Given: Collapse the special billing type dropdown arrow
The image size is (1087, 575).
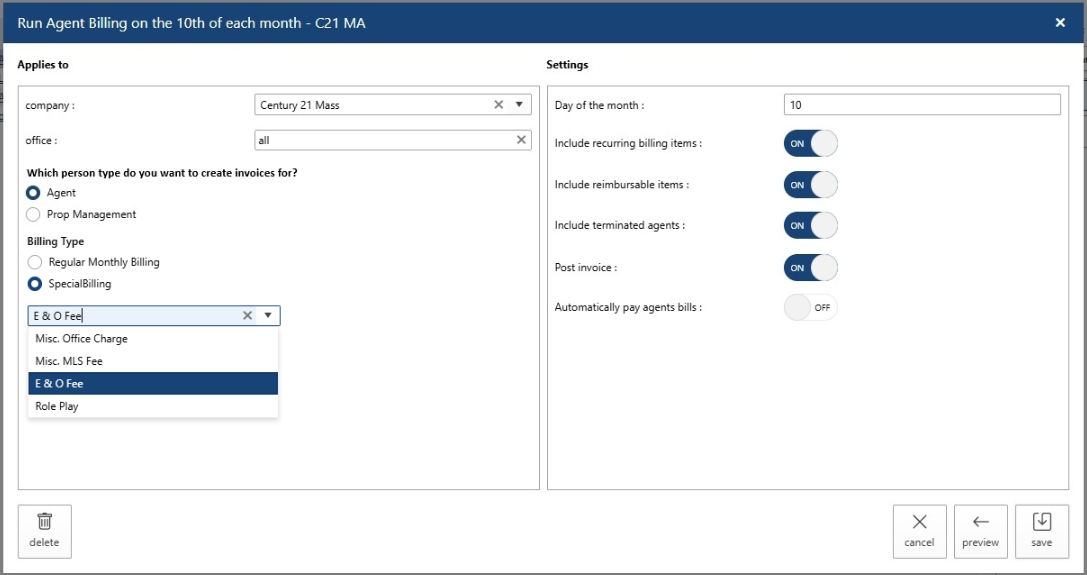Looking at the screenshot, I should (x=268, y=316).
